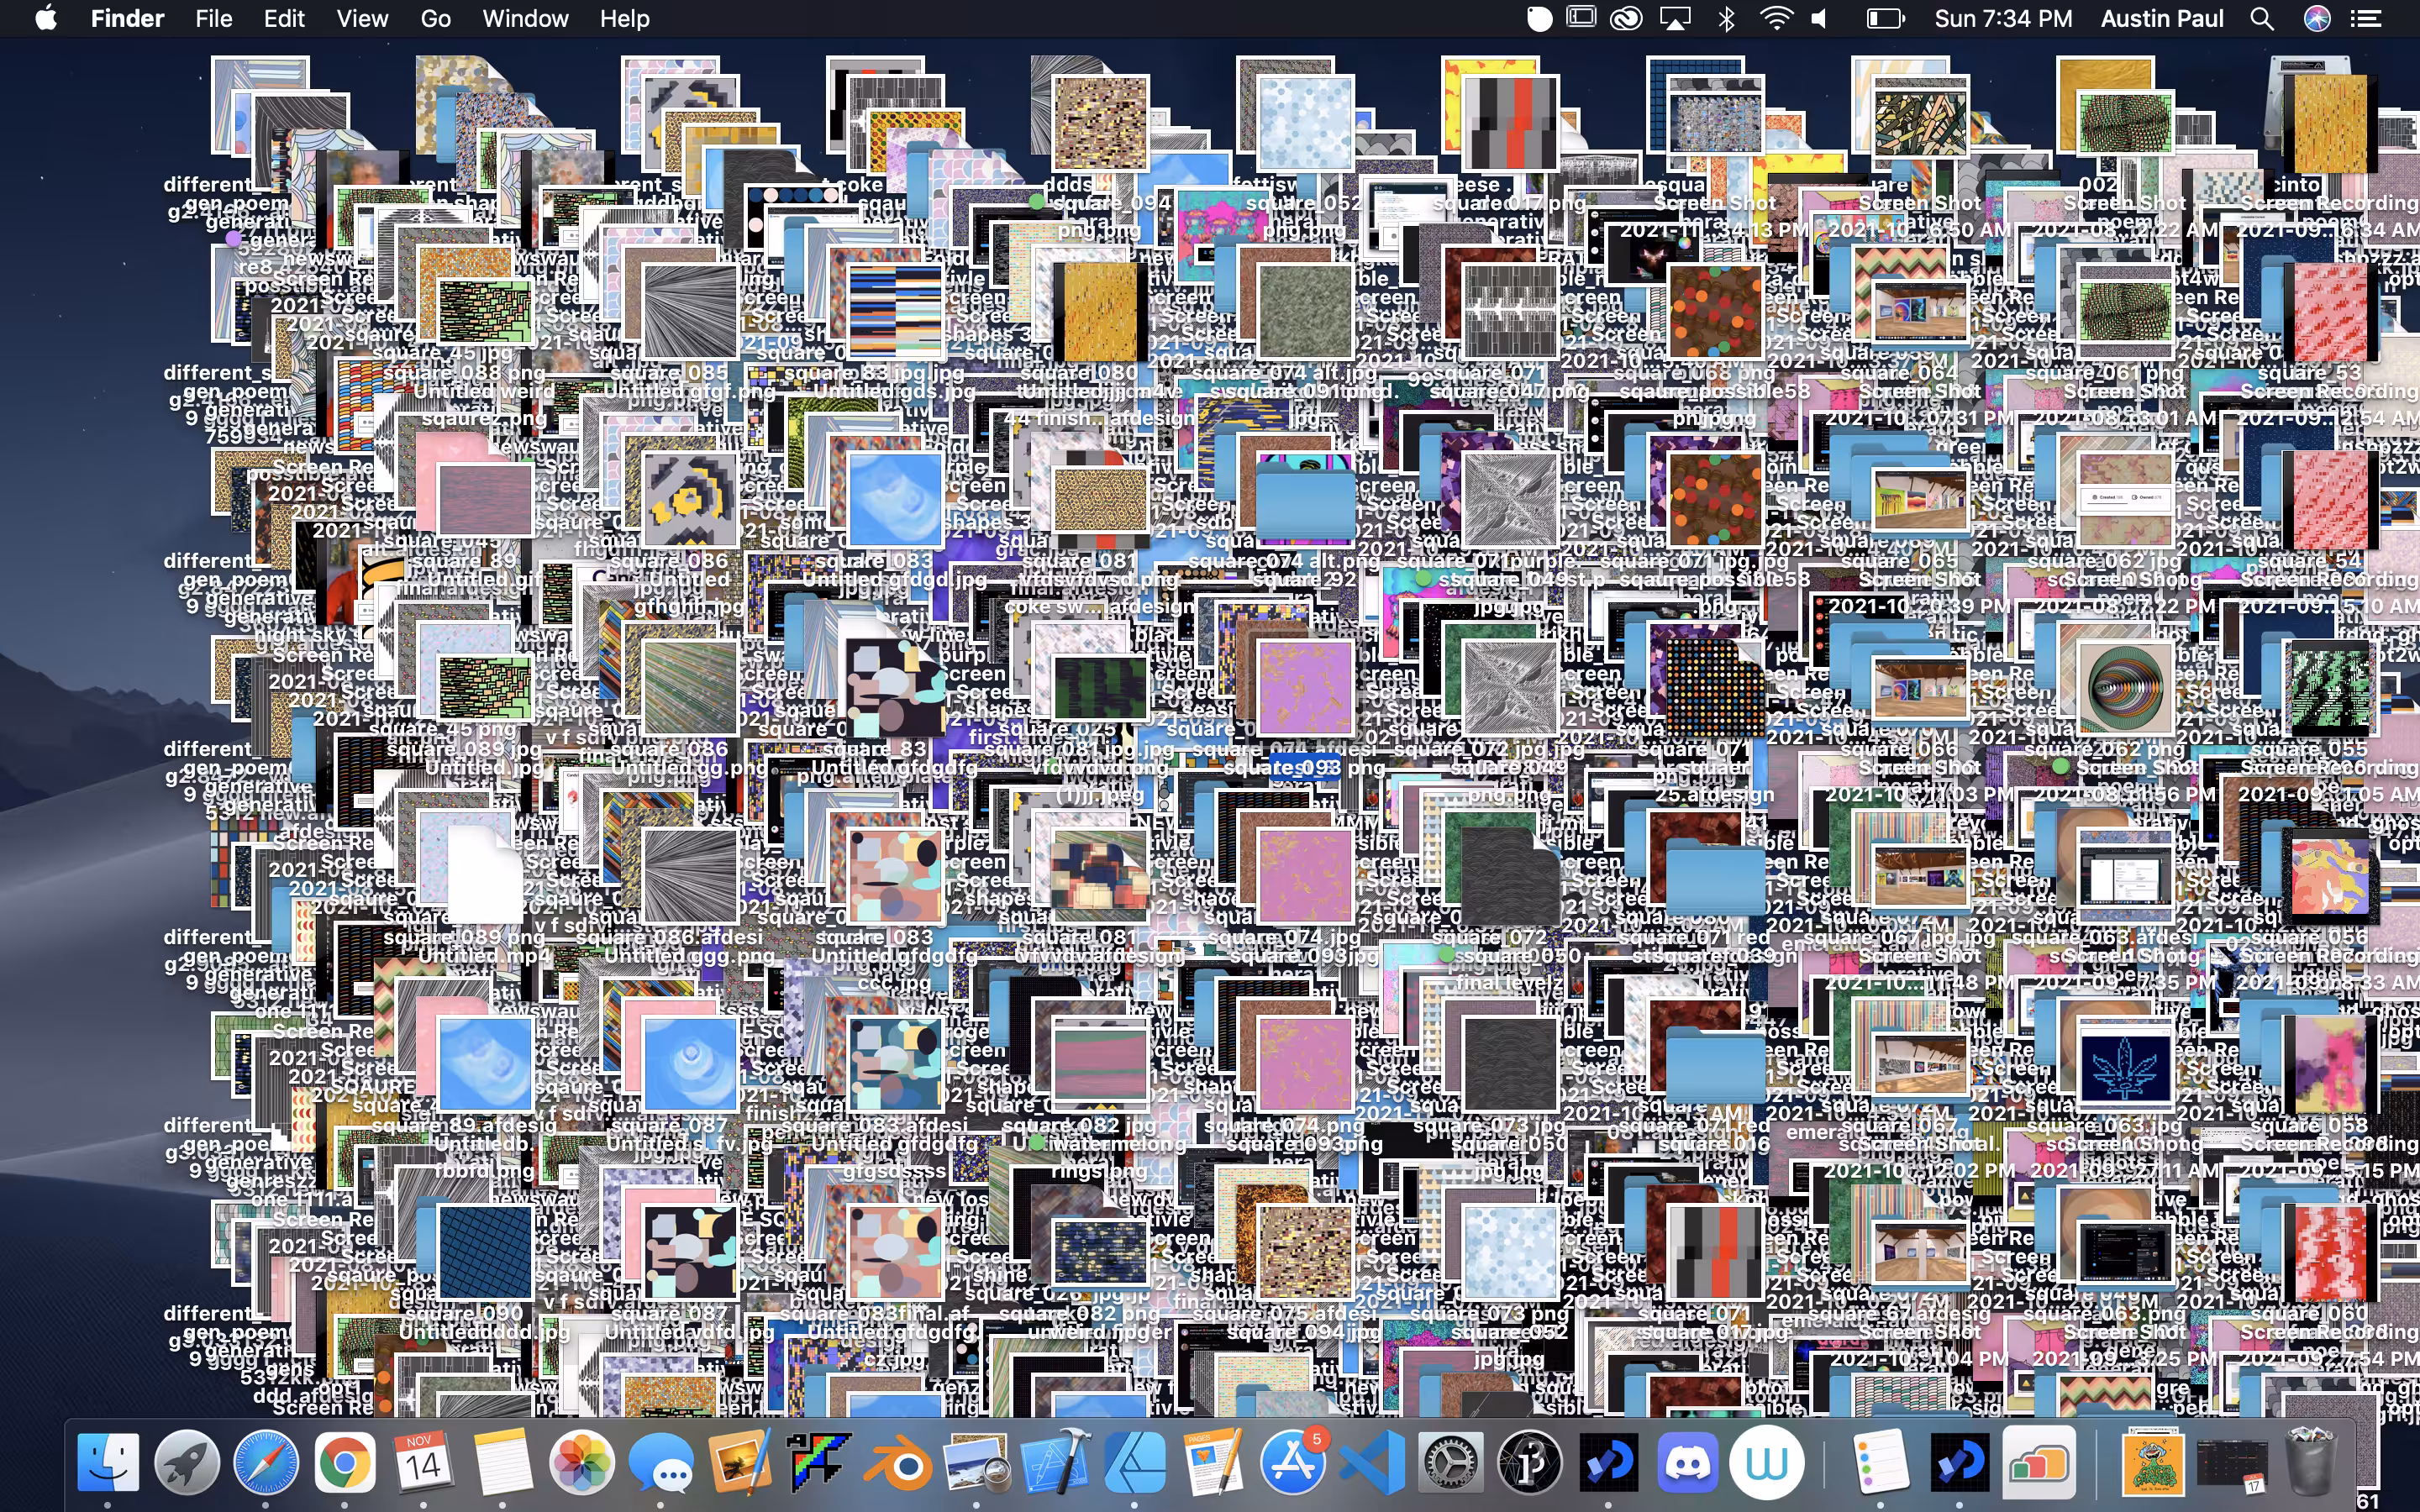Viewport: 2420px width, 1512px height.
Task: Open System Preferences from the Dock
Action: pyautogui.click(x=1450, y=1463)
